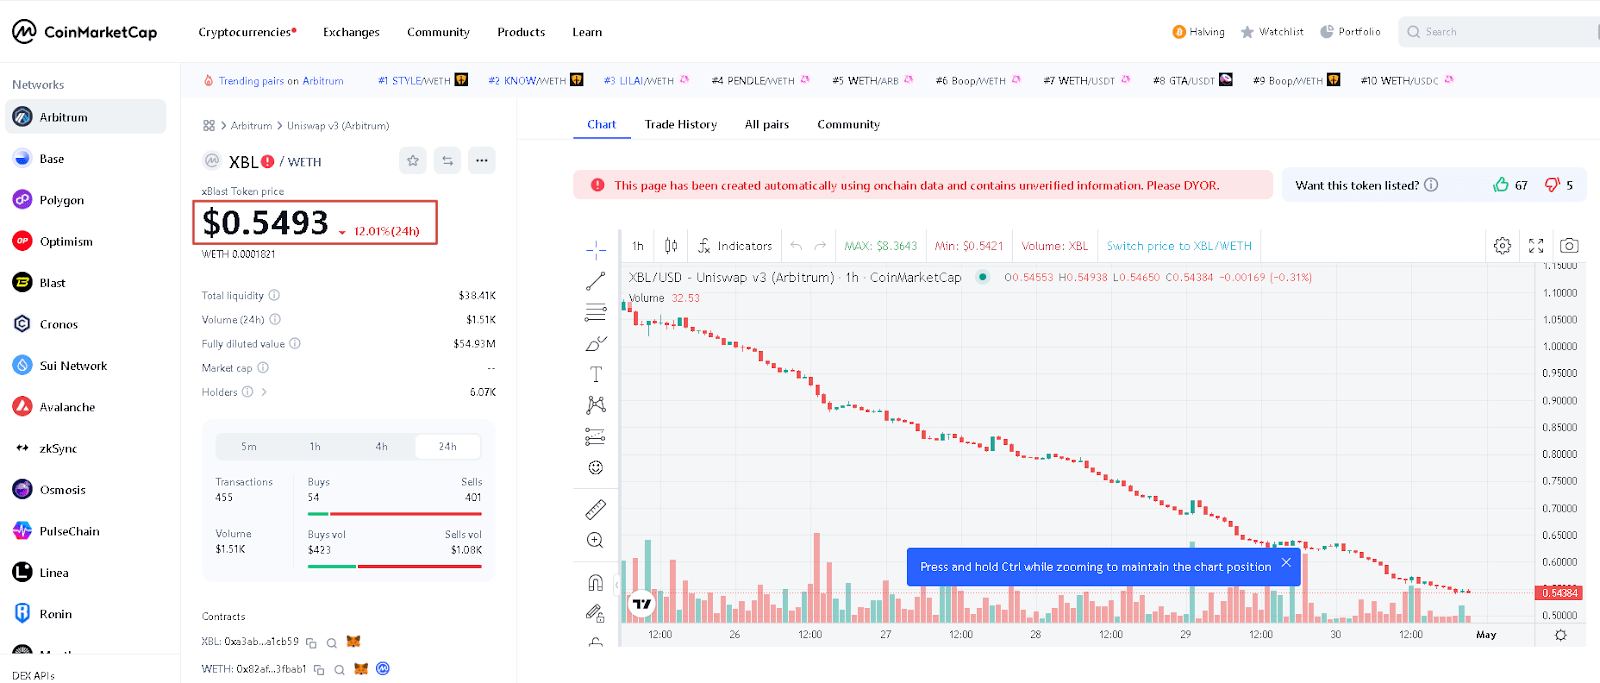Expand the Holders details chevron
Image resolution: width=1600 pixels, height=683 pixels.
(264, 392)
